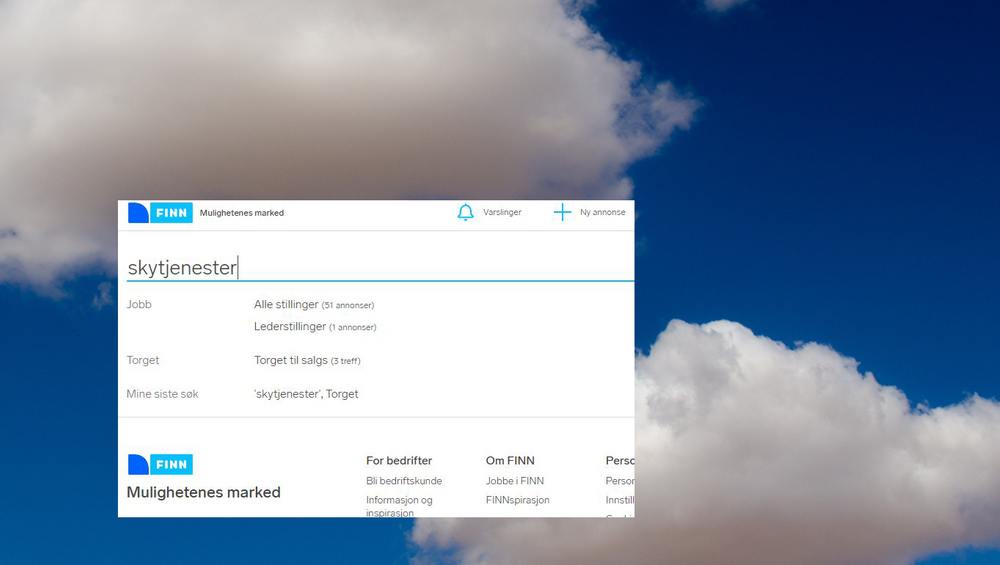
Task: Click the Jobb category label
Action: coord(139,304)
